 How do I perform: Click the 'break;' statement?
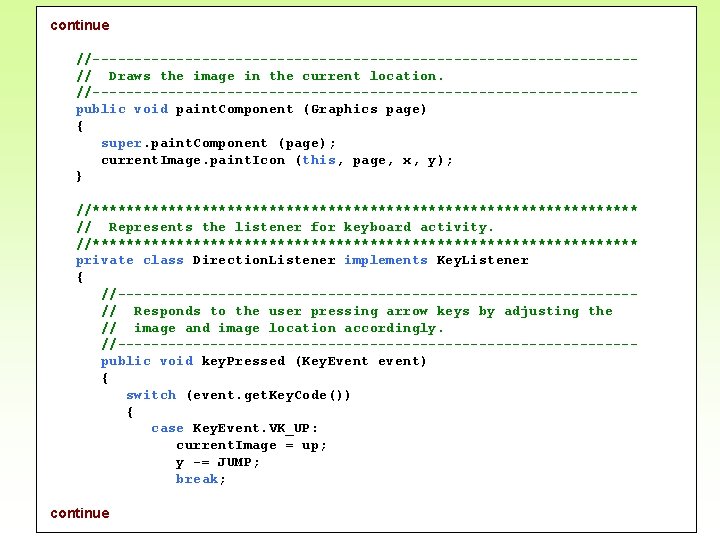(x=201, y=479)
